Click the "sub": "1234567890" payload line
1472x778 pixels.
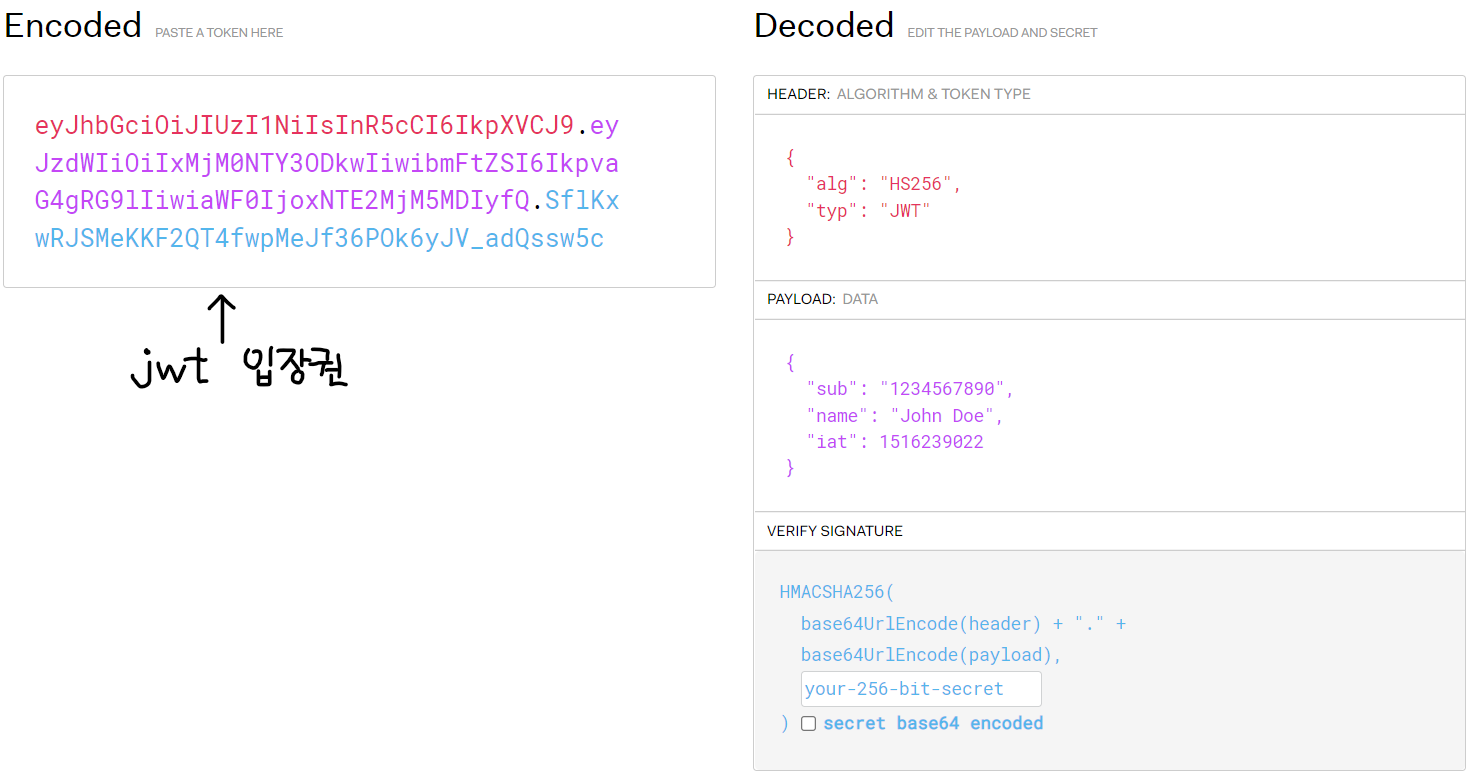tap(911, 389)
